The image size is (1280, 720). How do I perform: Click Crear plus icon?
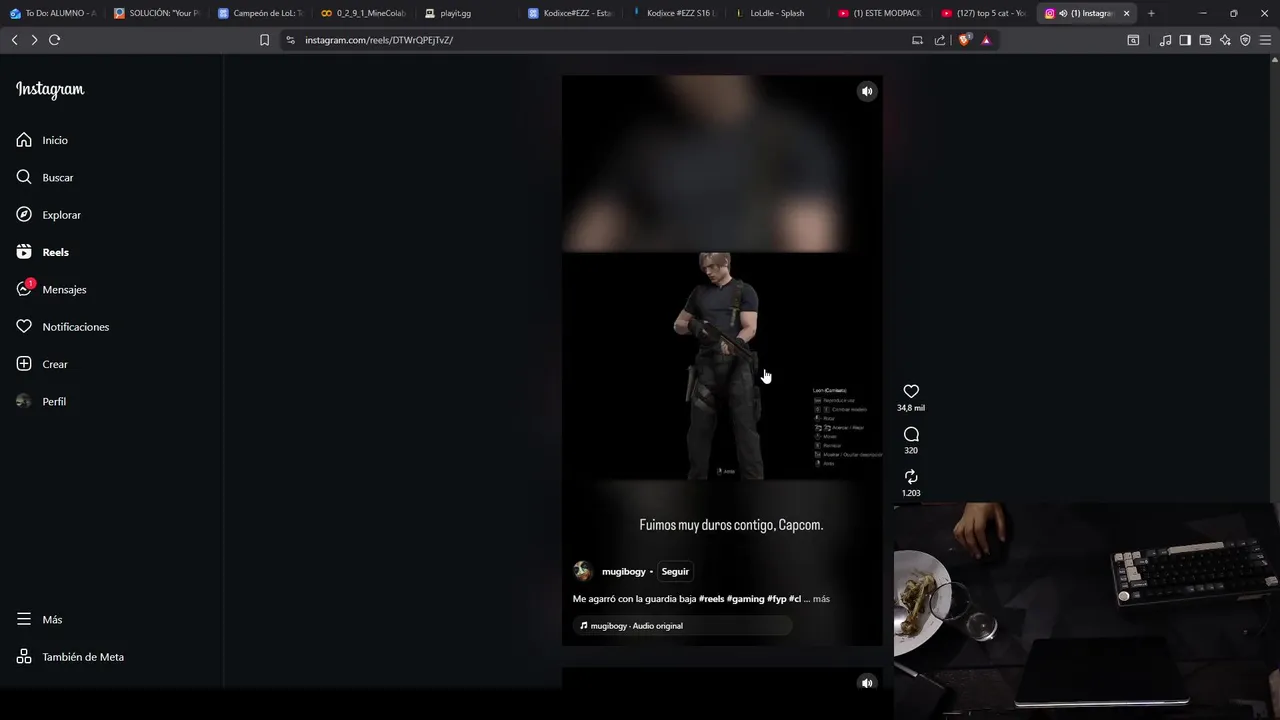click(42, 364)
